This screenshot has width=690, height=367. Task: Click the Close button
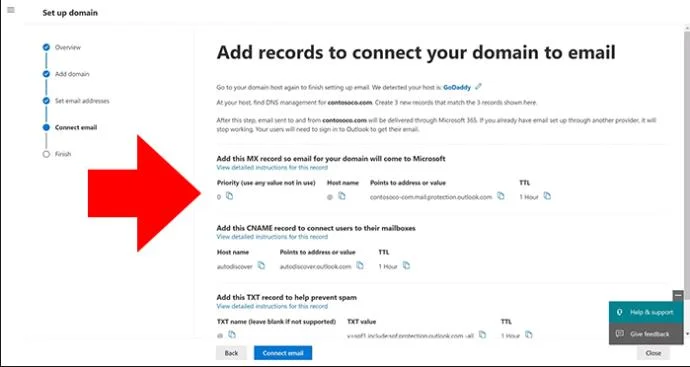coord(653,353)
